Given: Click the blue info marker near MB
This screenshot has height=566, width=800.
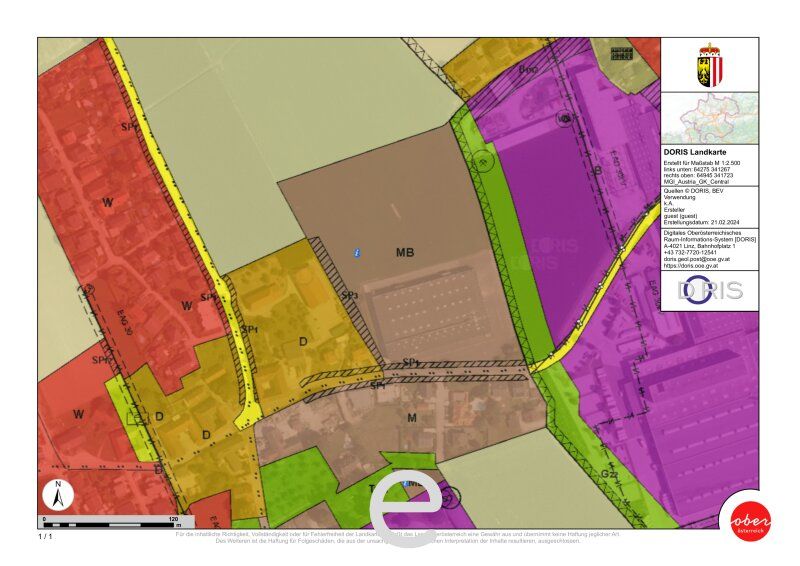Looking at the screenshot, I should pyautogui.click(x=358, y=252).
